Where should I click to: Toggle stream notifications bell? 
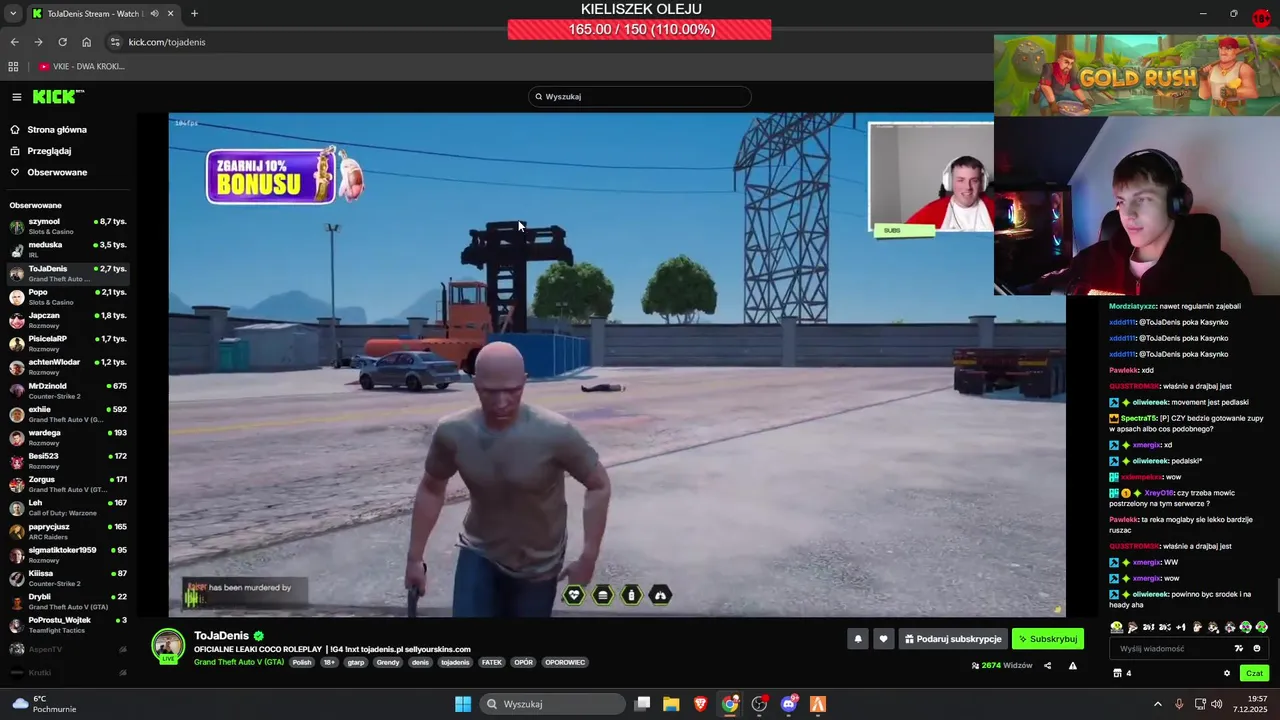click(858, 639)
